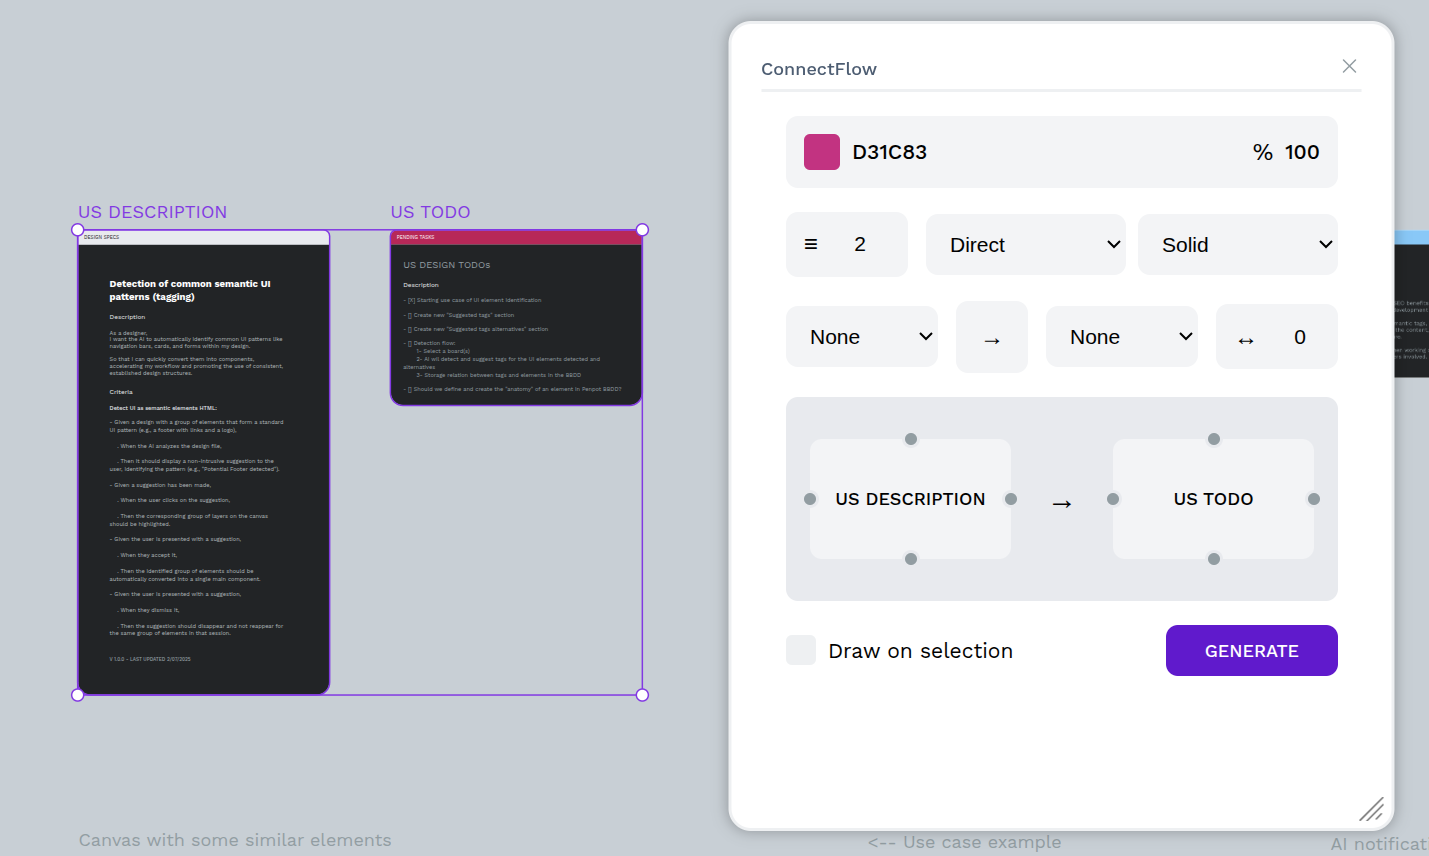The height and width of the screenshot is (856, 1429).
Task: Edit the offset value 0
Action: pos(1300,337)
